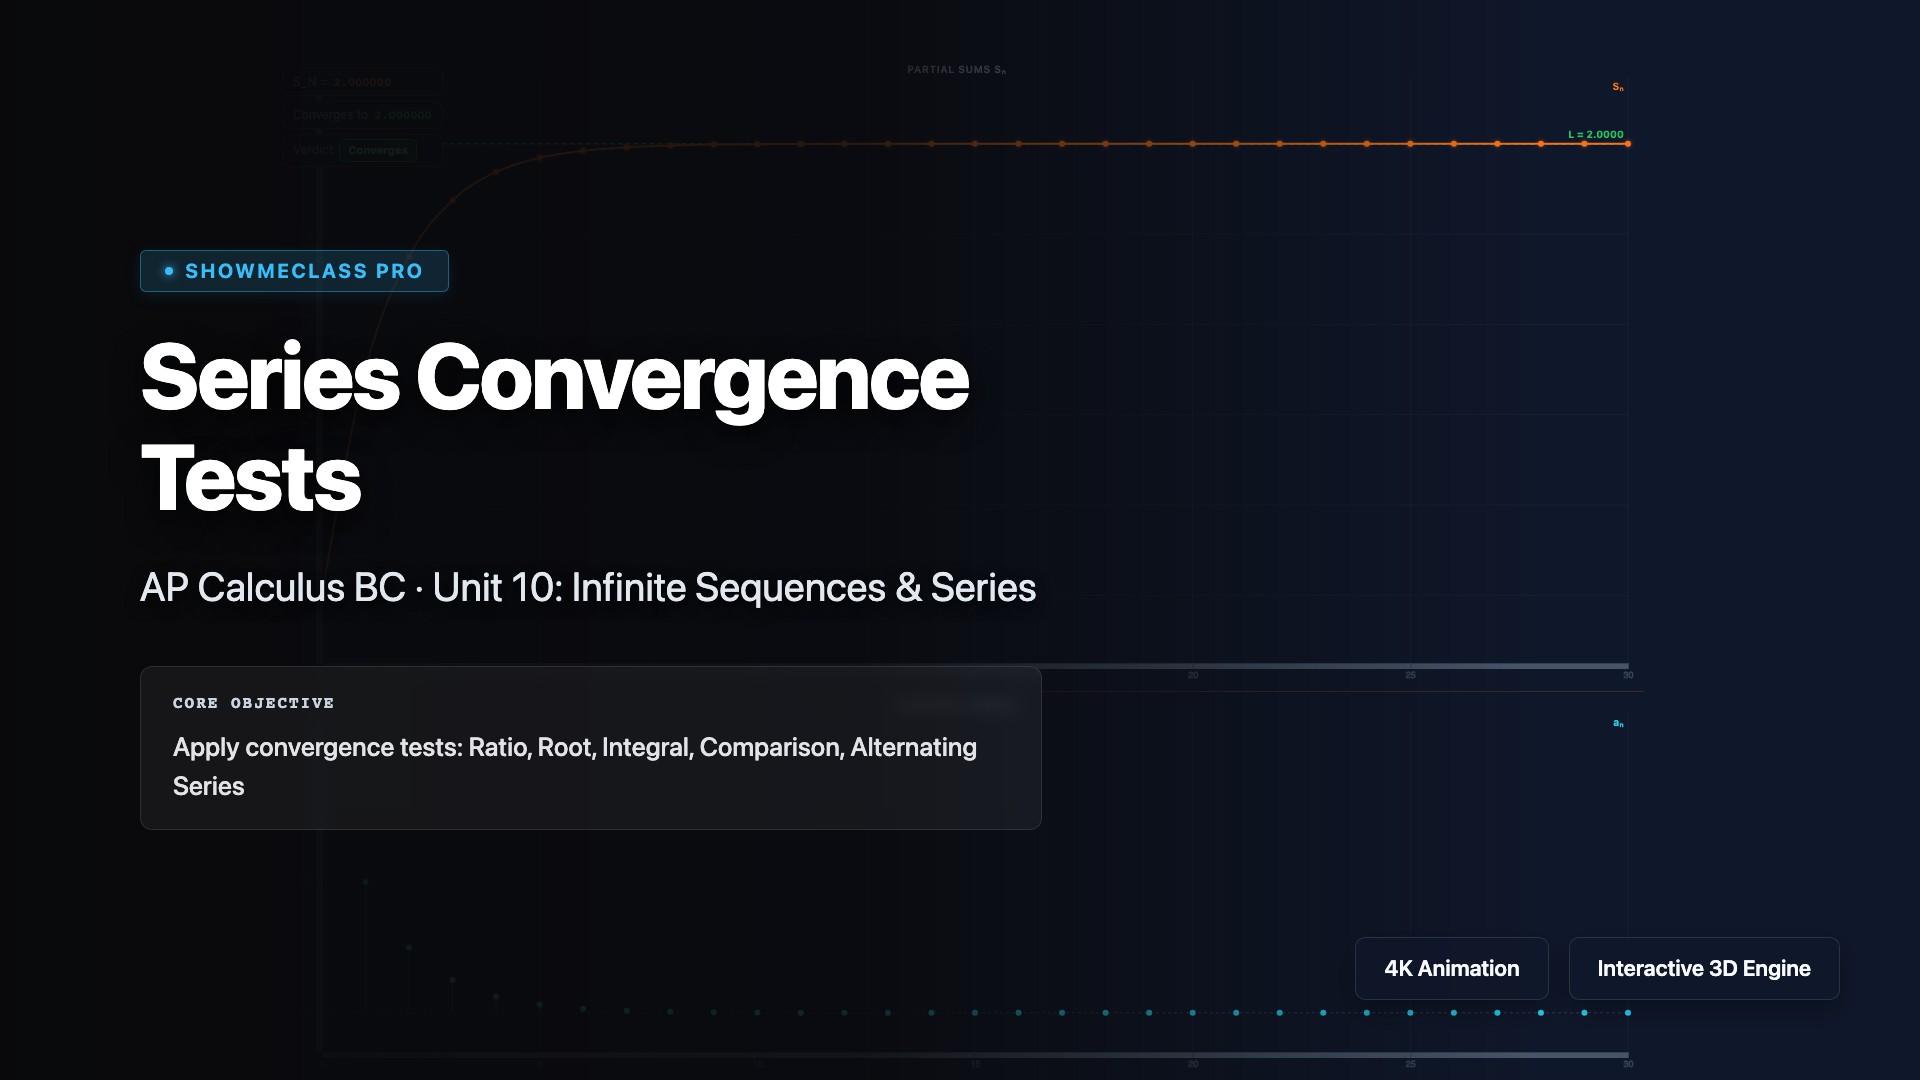The image size is (1920, 1080).
Task: Click the last cyan term data point
Action: [1628, 1013]
